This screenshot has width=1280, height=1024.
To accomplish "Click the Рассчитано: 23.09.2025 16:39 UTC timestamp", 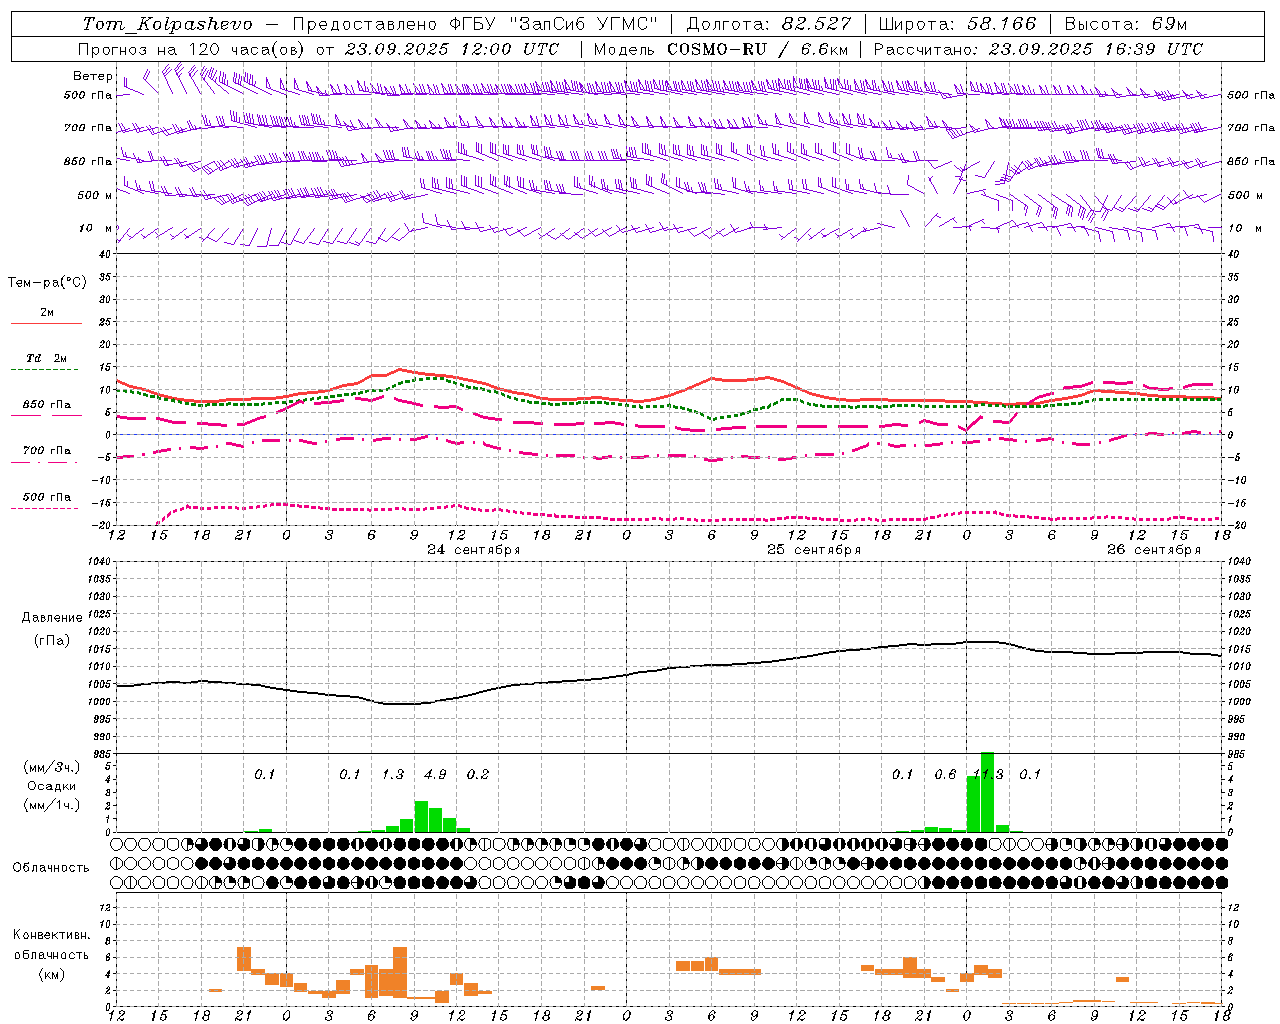I will 1038,49.
